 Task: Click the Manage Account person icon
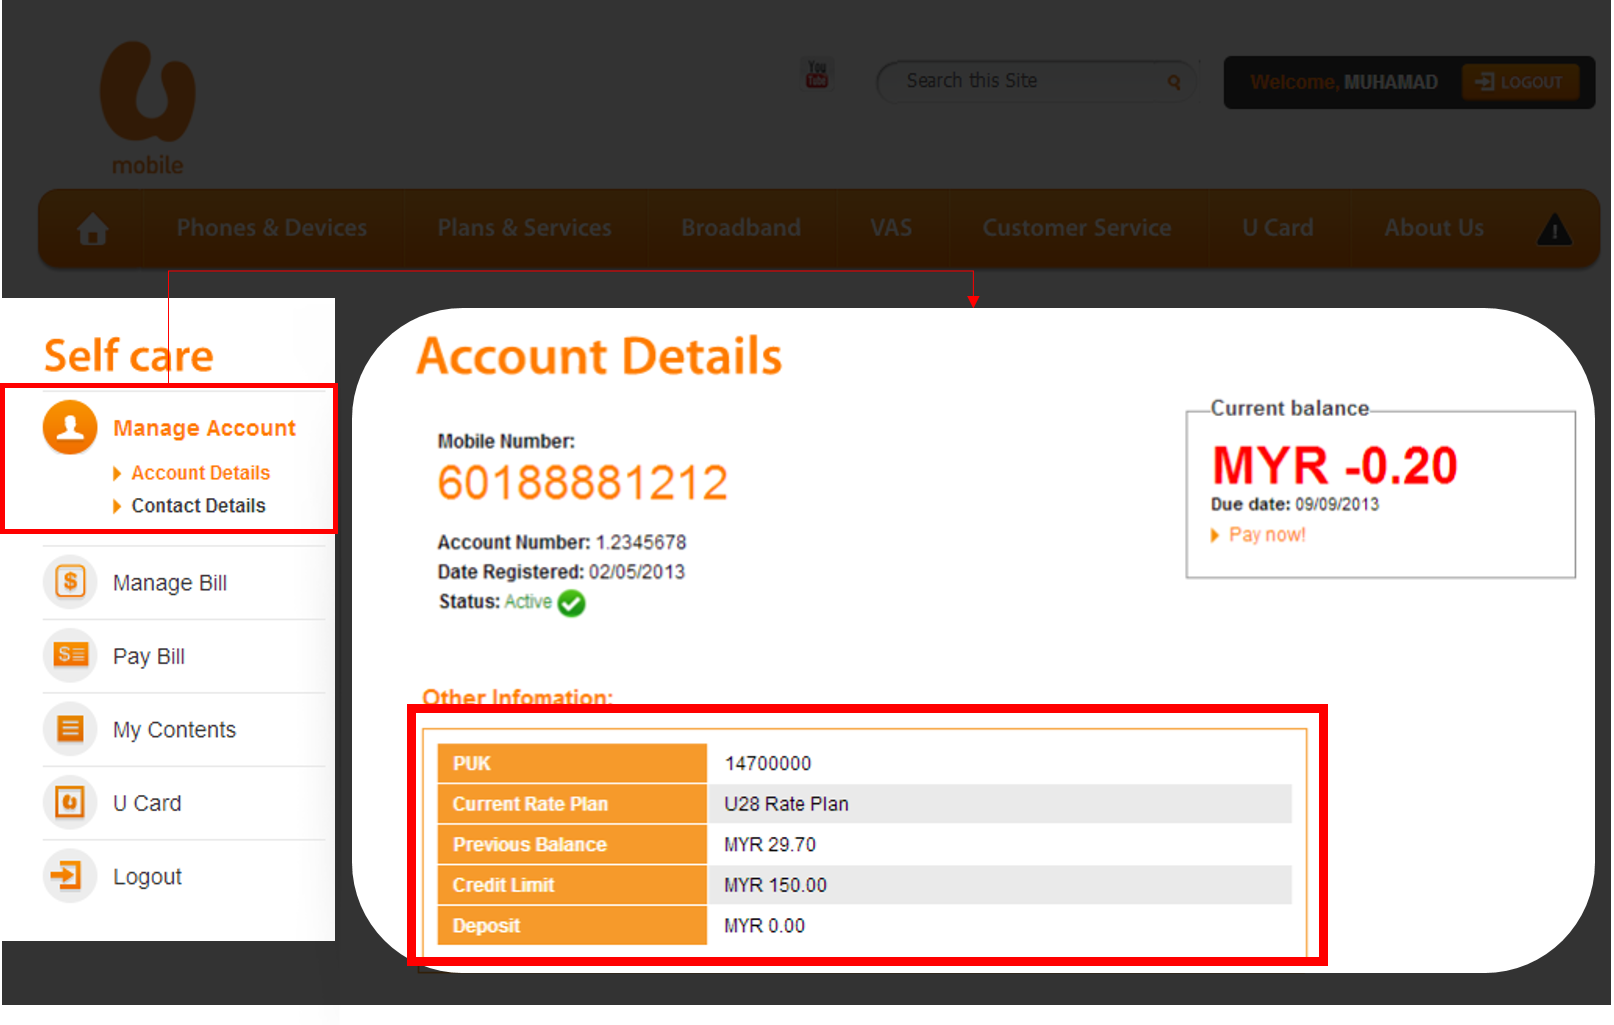coord(70,427)
